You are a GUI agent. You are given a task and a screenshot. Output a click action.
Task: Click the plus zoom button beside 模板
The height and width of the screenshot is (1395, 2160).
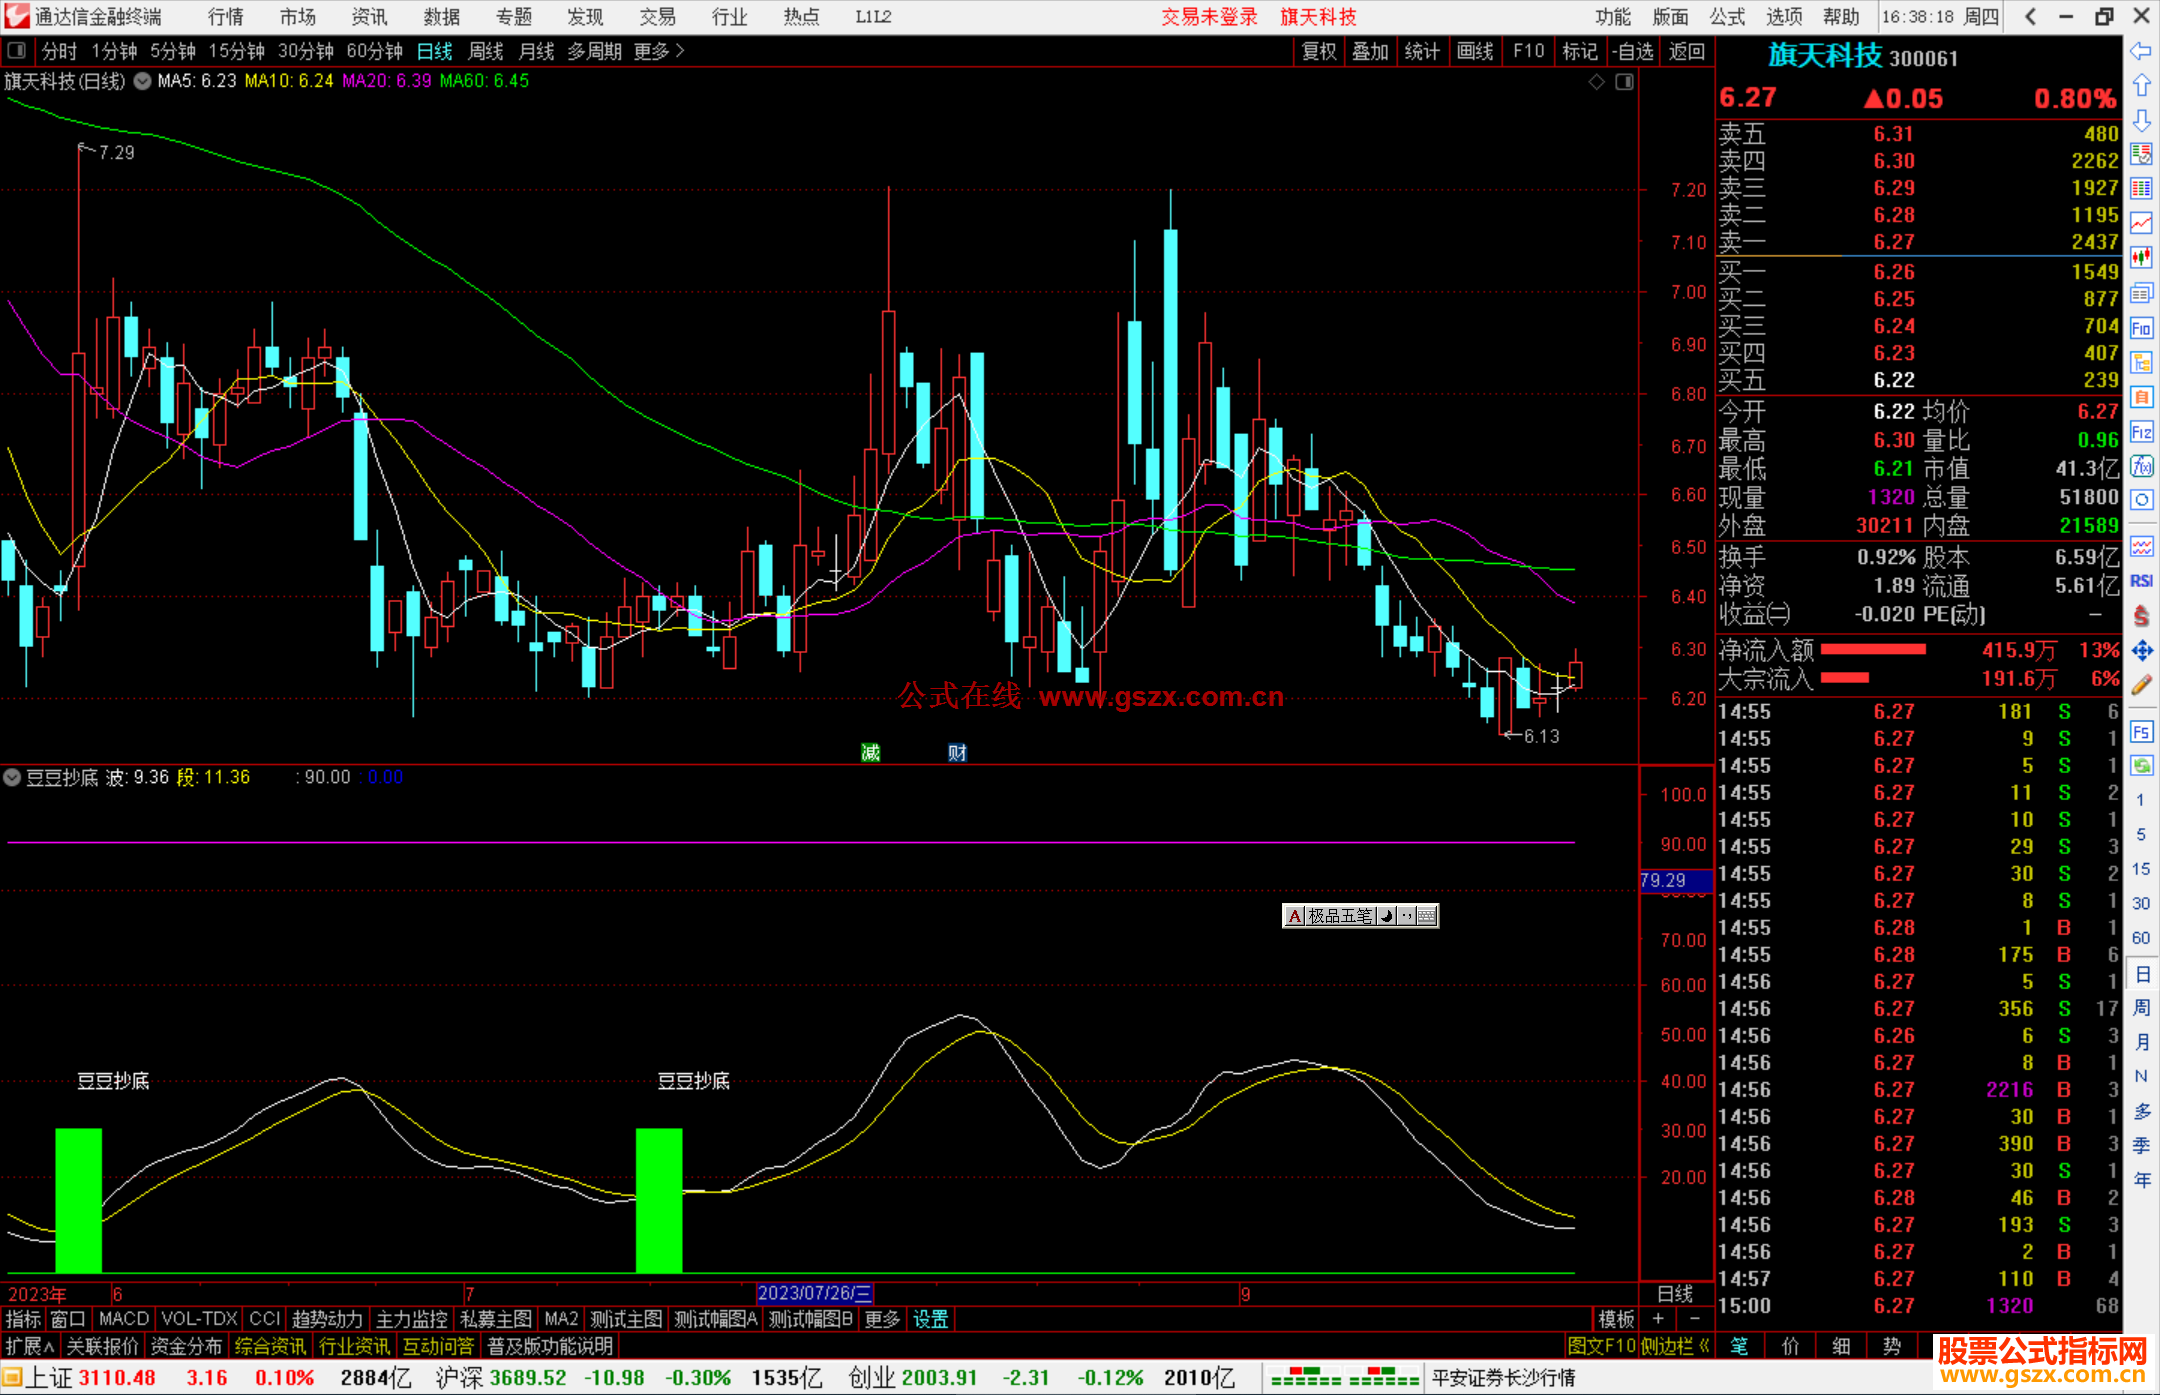tap(1658, 1319)
